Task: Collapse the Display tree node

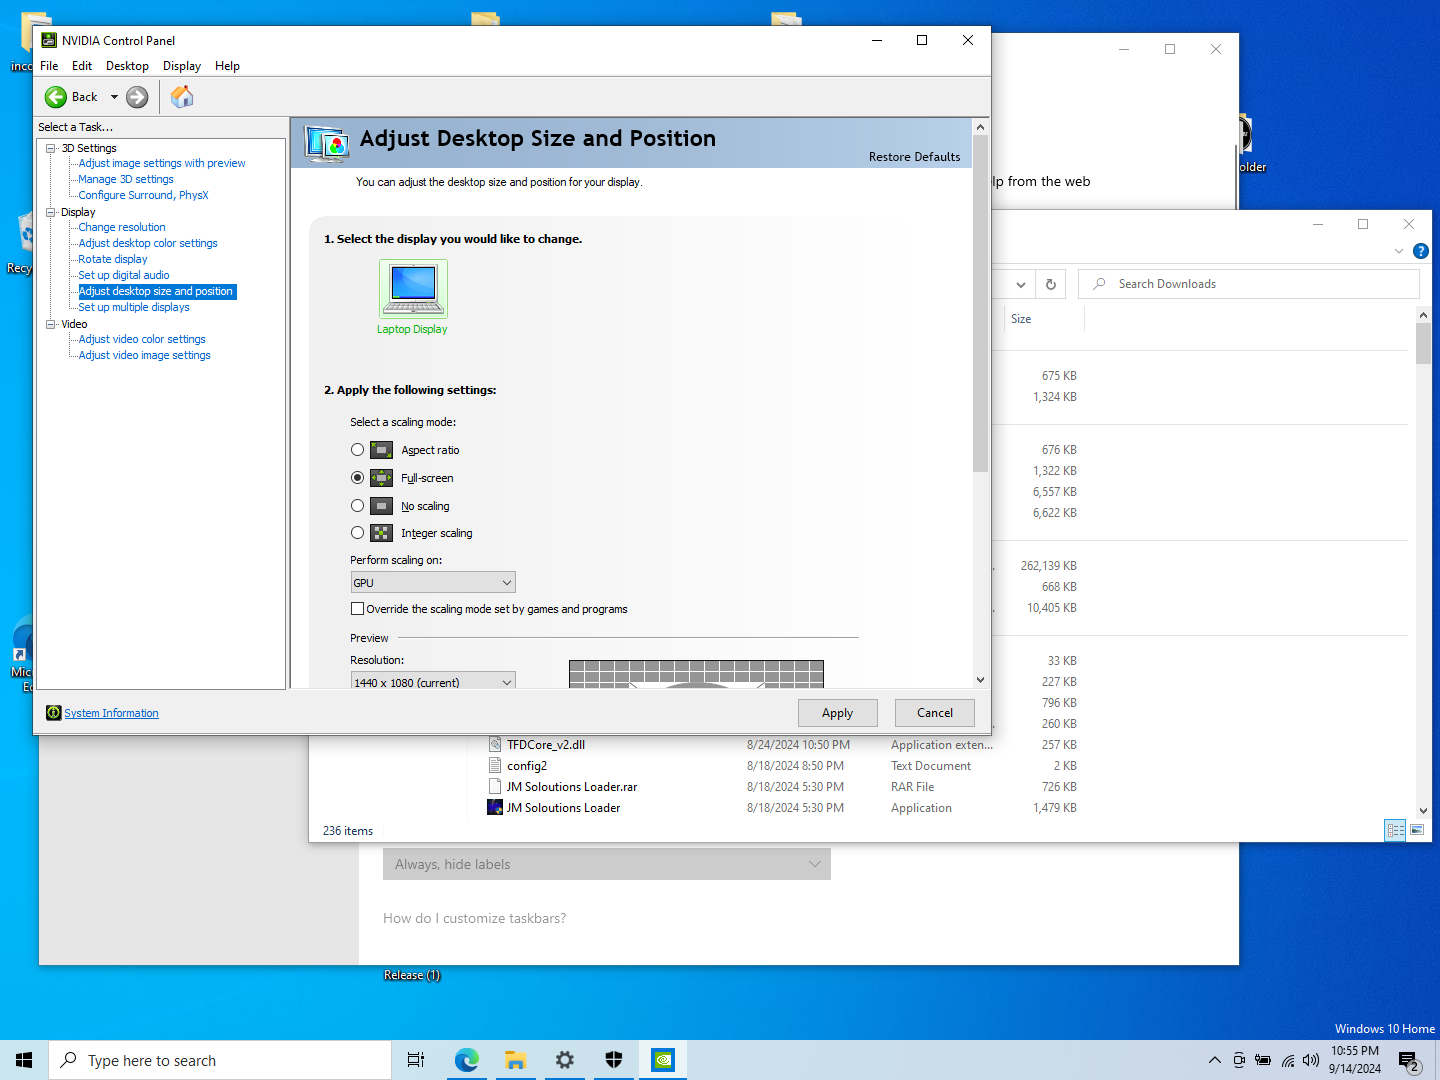Action: [x=51, y=212]
